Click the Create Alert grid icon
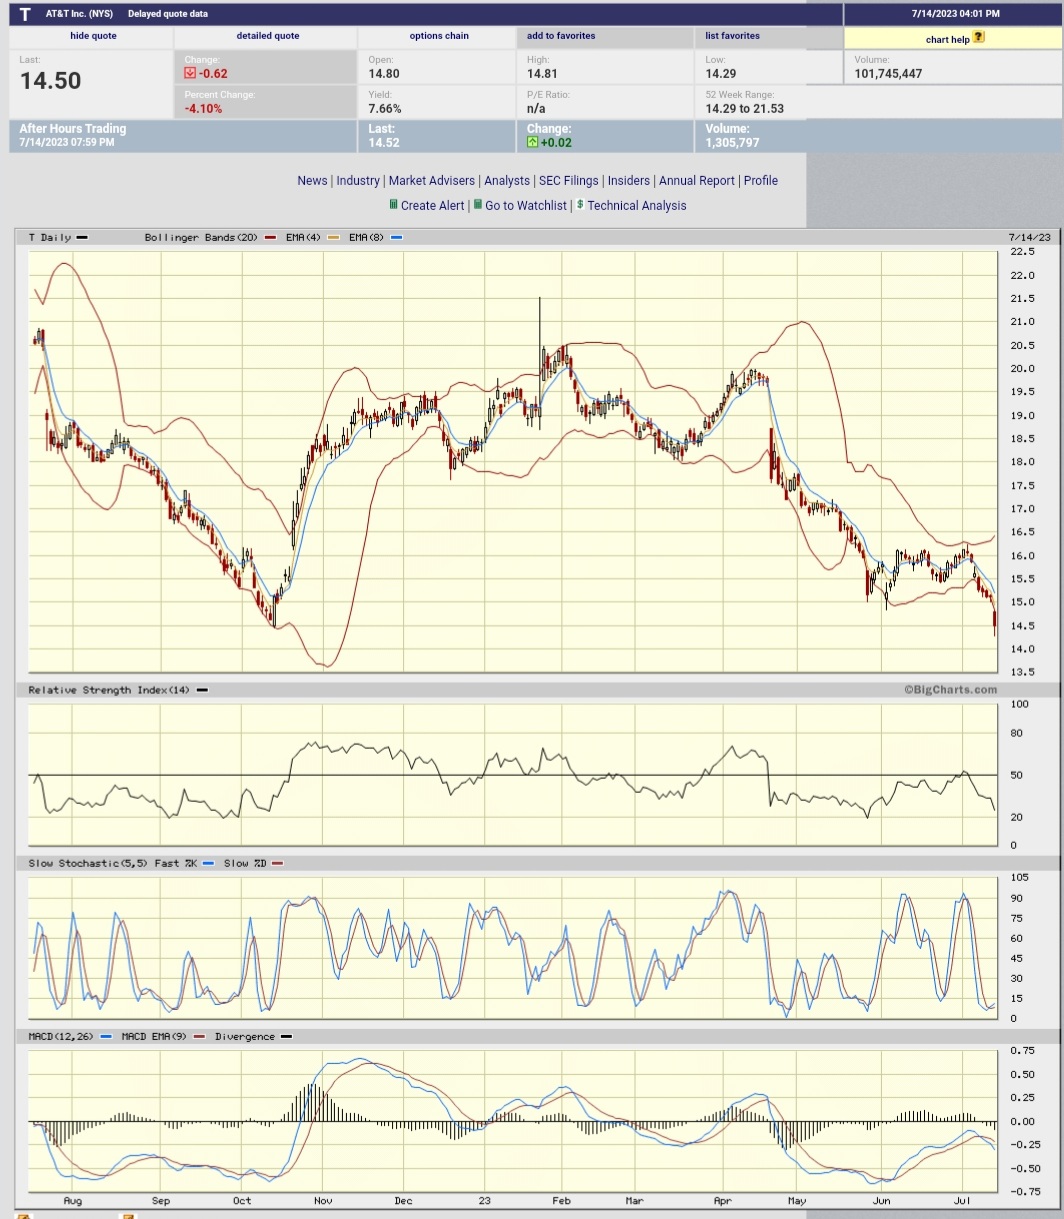This screenshot has width=1064, height=1219. [393, 205]
